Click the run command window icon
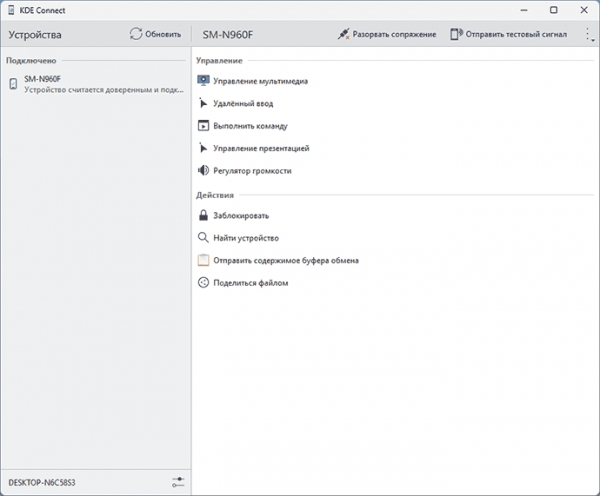 (x=203, y=126)
